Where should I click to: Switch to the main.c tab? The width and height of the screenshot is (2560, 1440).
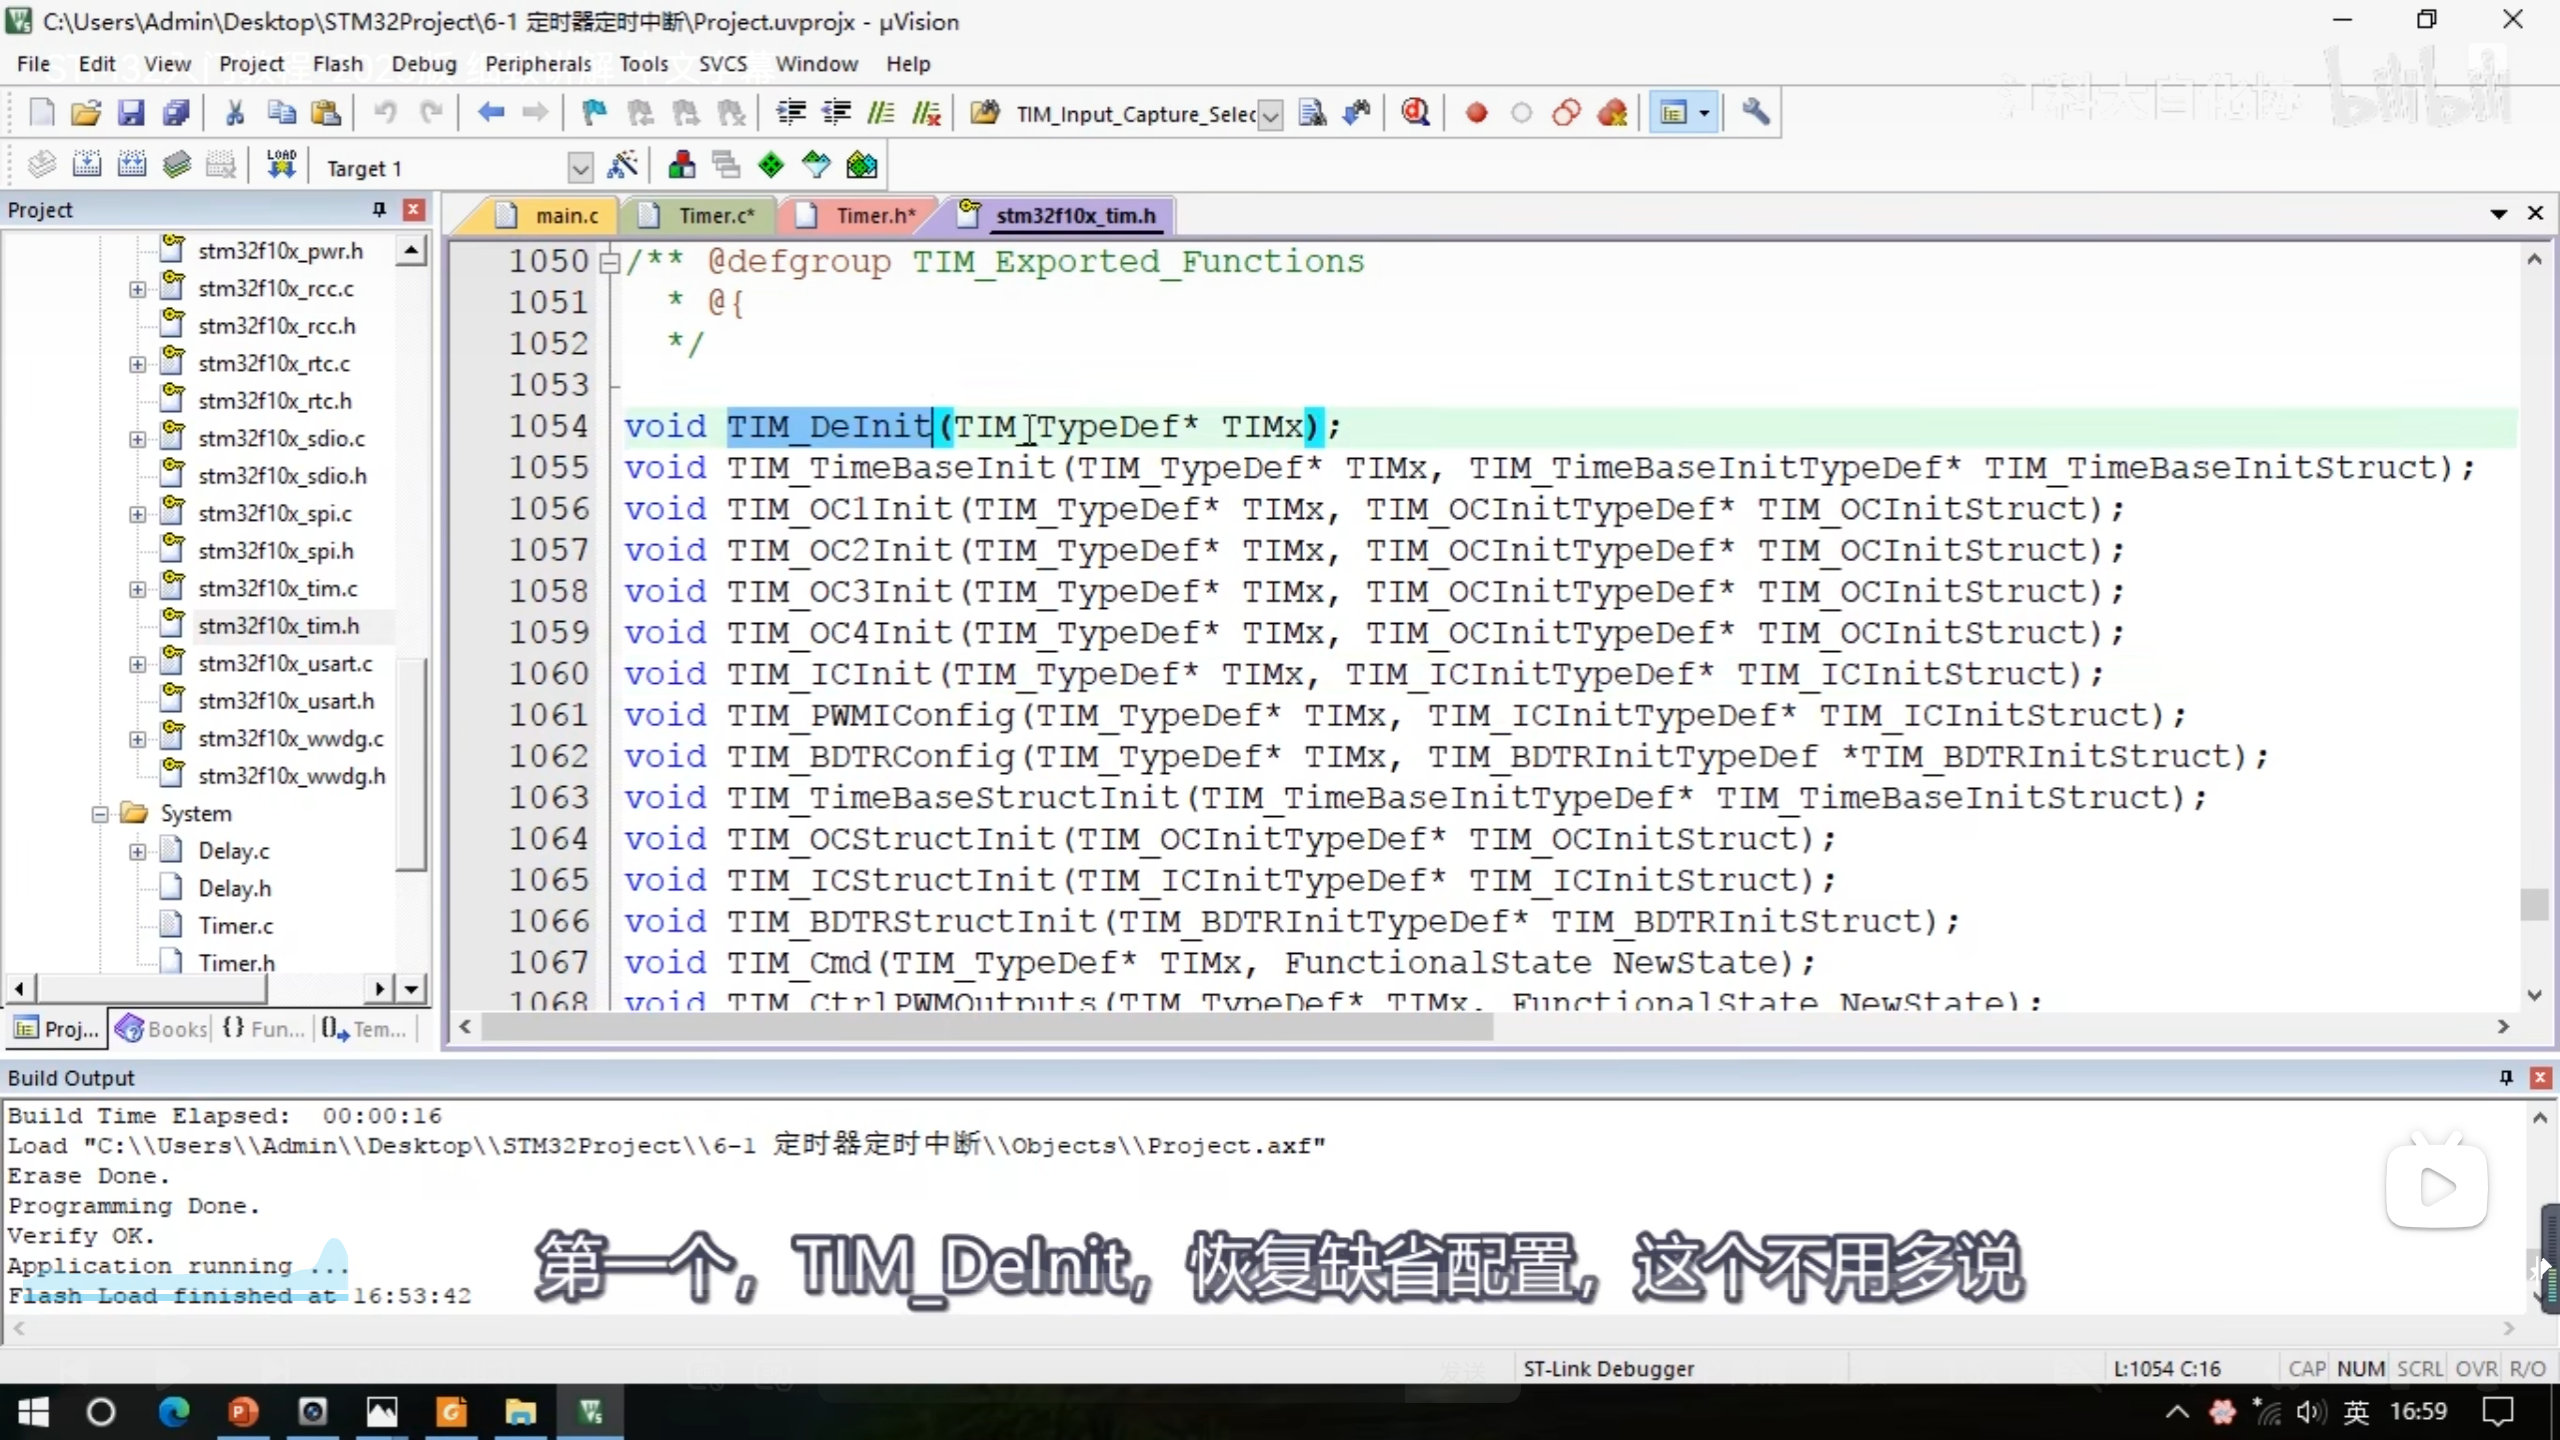pos(566,216)
